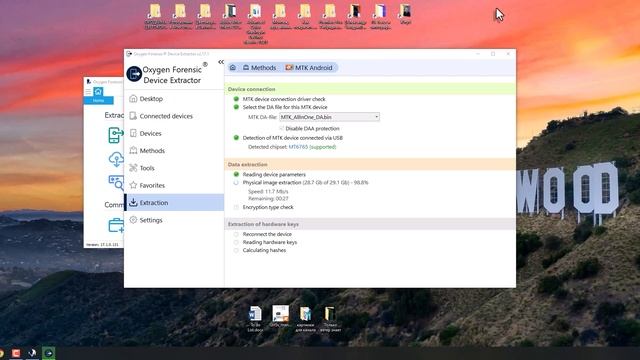The height and width of the screenshot is (360, 640).
Task: Click the Oxygen Forensic Device Extractor logo
Action: tap(134, 74)
